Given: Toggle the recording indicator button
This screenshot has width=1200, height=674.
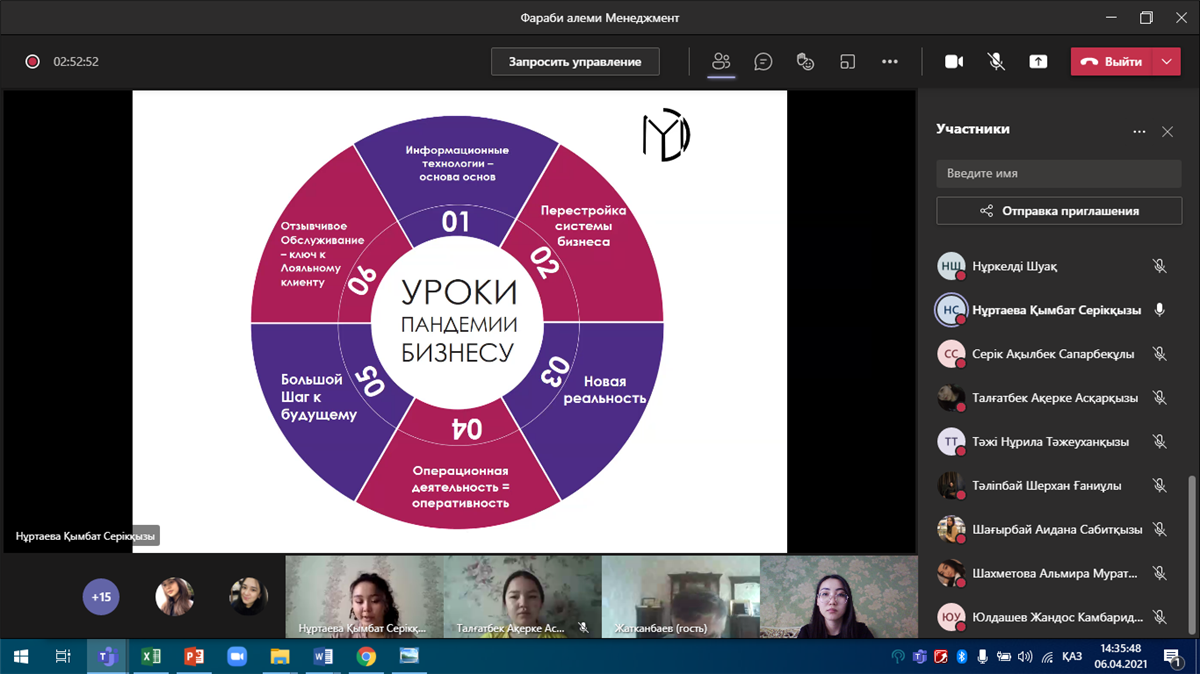Looking at the screenshot, I should 32,62.
